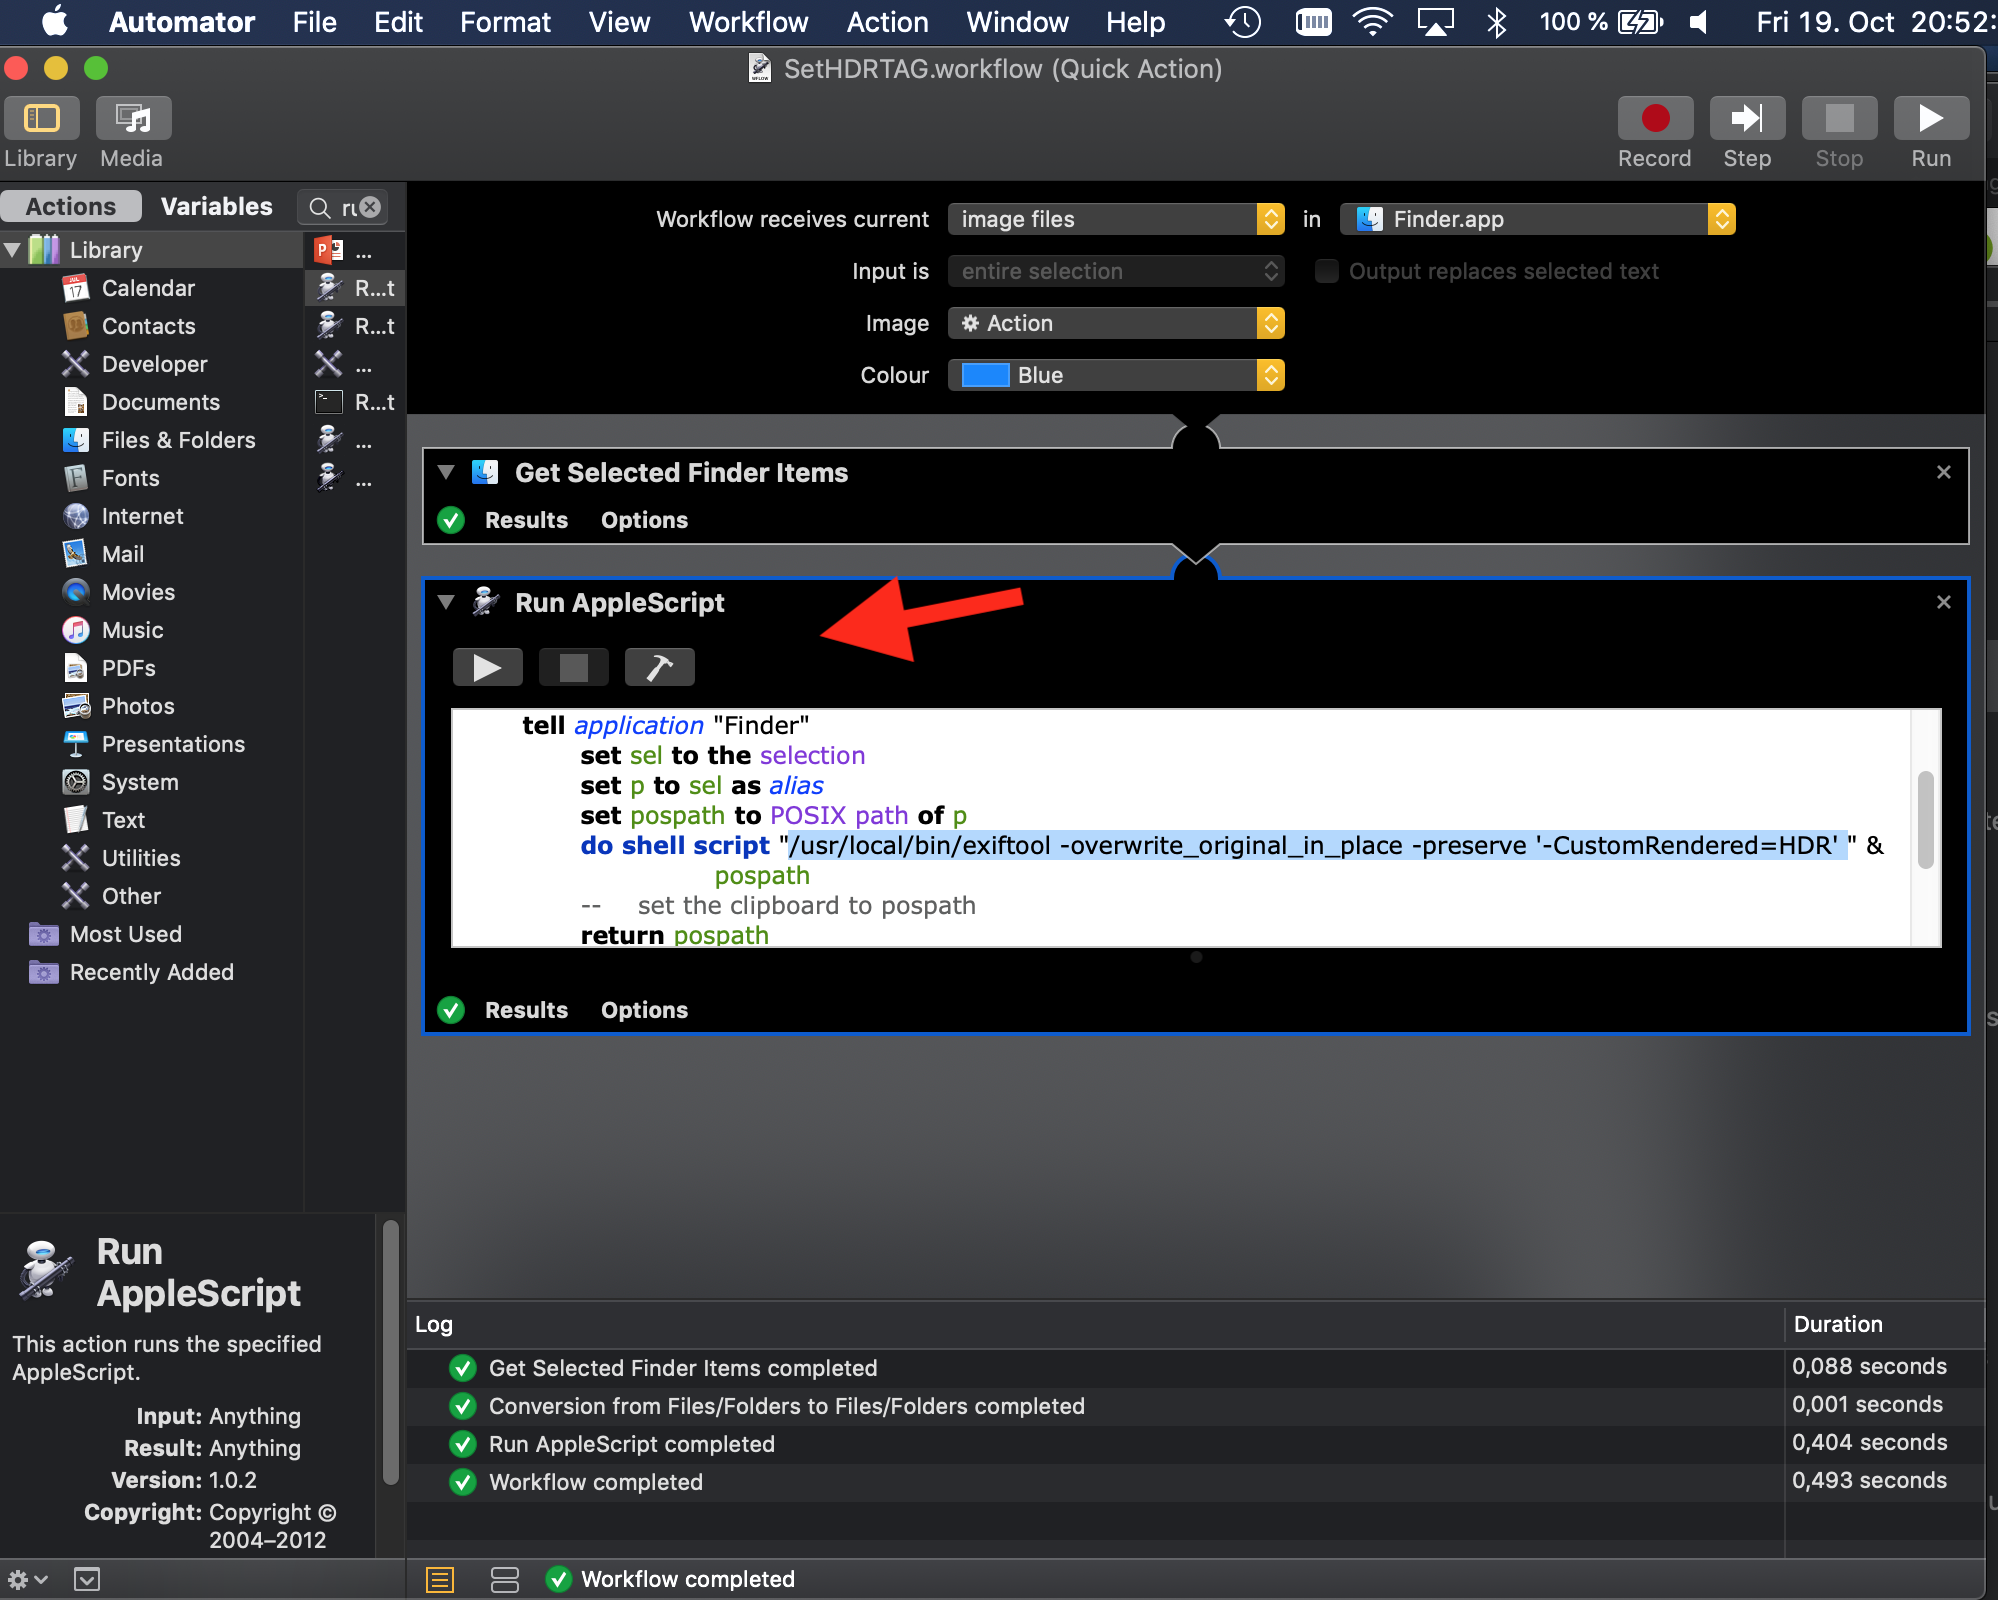Click the Record toolbar button
This screenshot has width=1998, height=1600.
(x=1654, y=120)
